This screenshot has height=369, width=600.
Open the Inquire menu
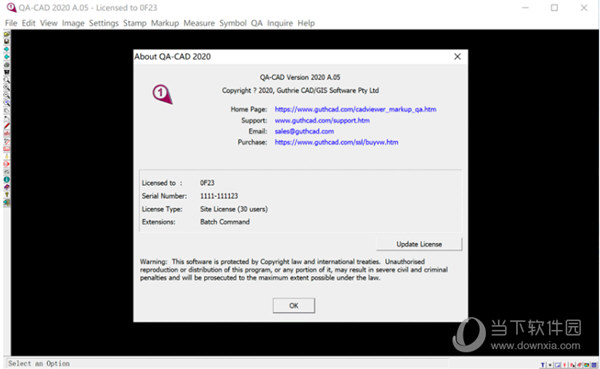point(280,23)
